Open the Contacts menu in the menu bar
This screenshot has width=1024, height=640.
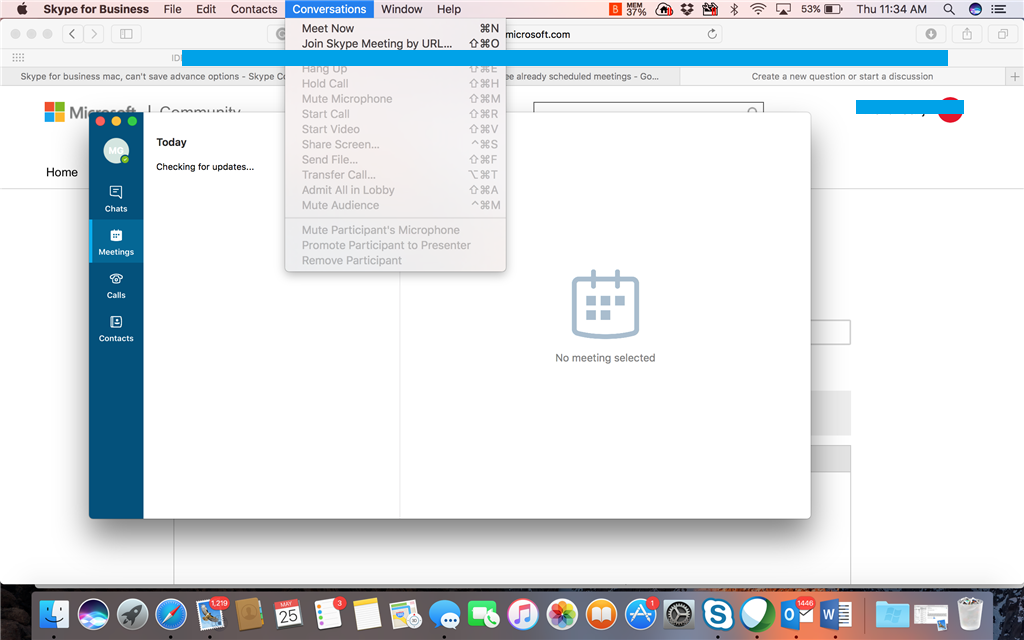(254, 9)
